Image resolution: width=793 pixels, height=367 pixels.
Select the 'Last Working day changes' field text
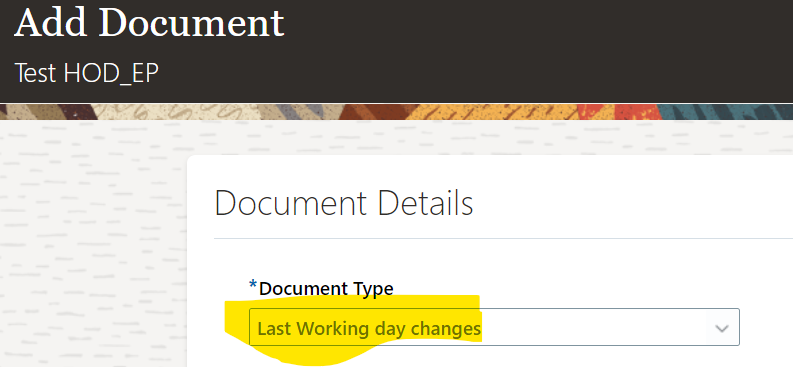click(369, 329)
